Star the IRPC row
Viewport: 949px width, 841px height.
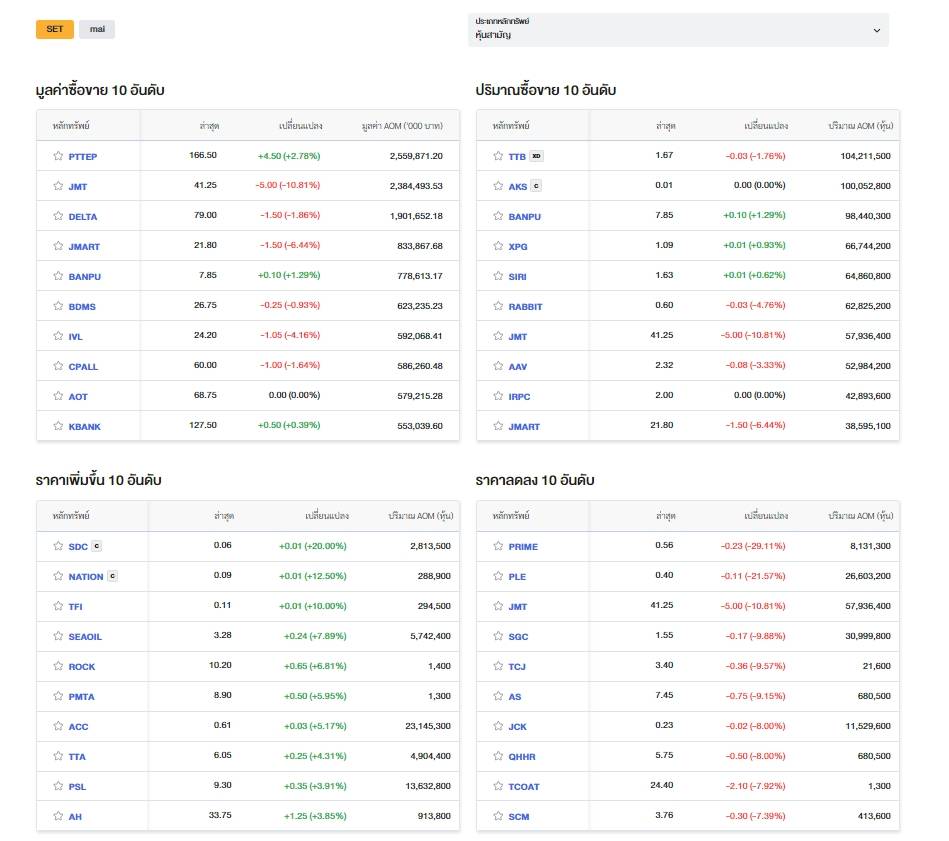(498, 396)
